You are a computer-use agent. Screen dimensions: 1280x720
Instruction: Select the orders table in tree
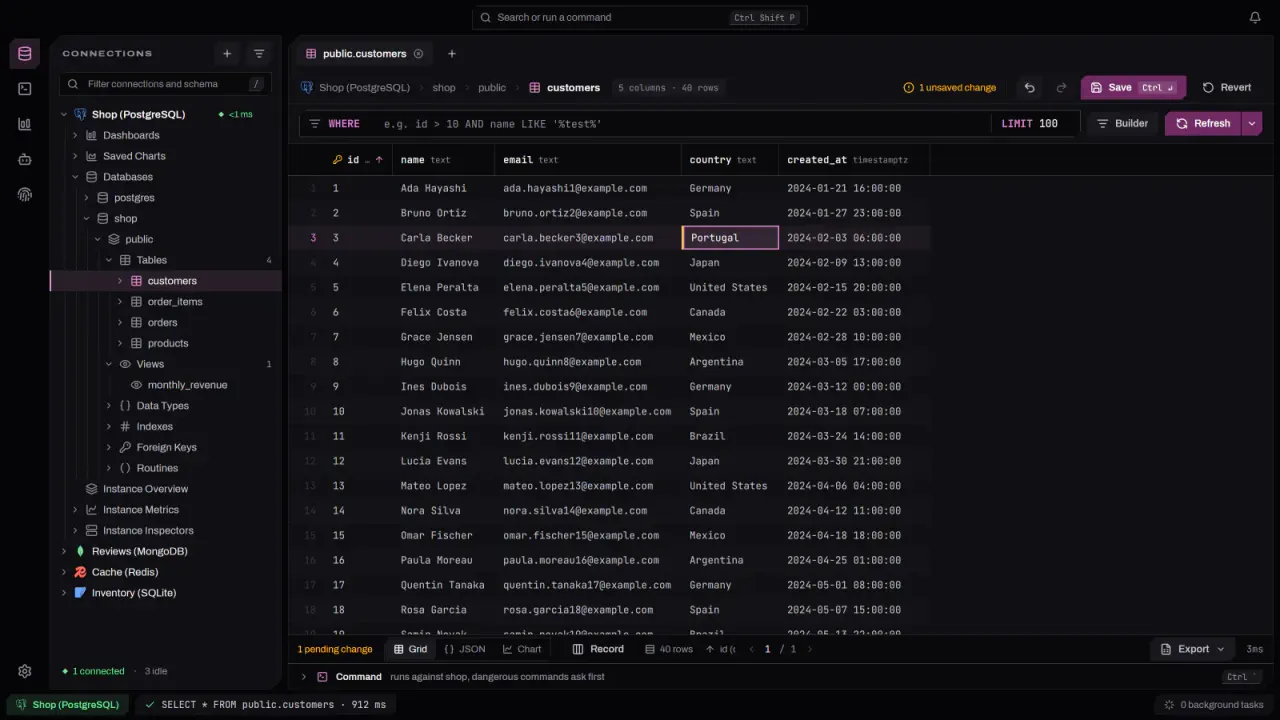[162, 323]
